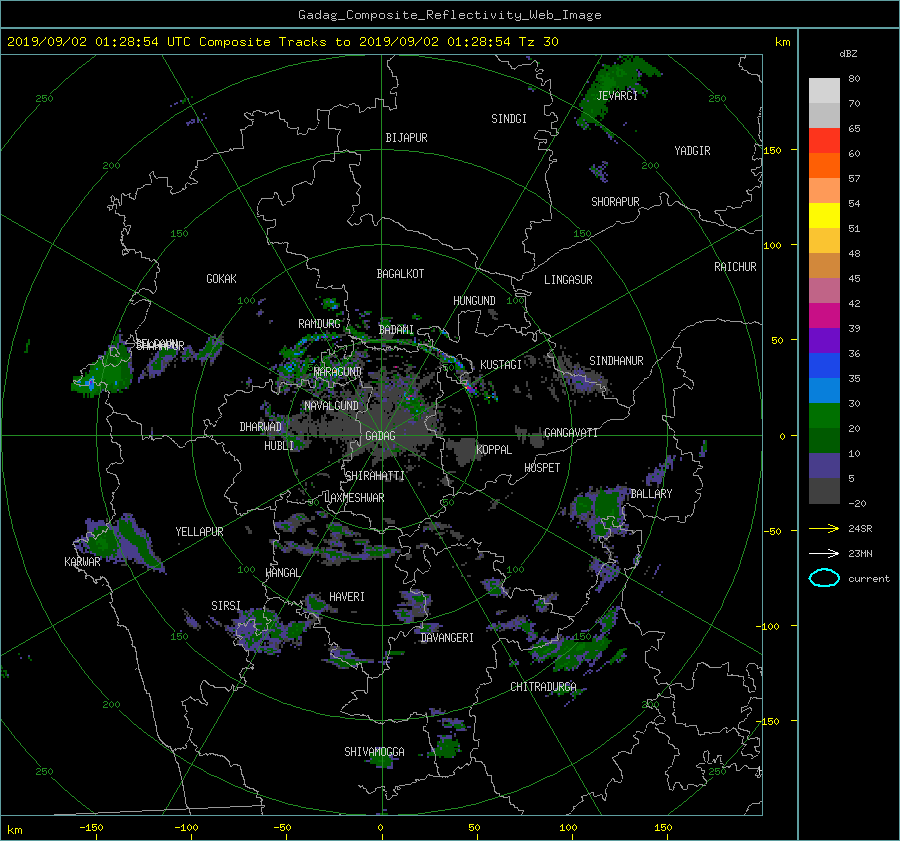Click the pink high-reflectivity cell near KUSTAGI
This screenshot has width=900, height=841.
[471, 389]
